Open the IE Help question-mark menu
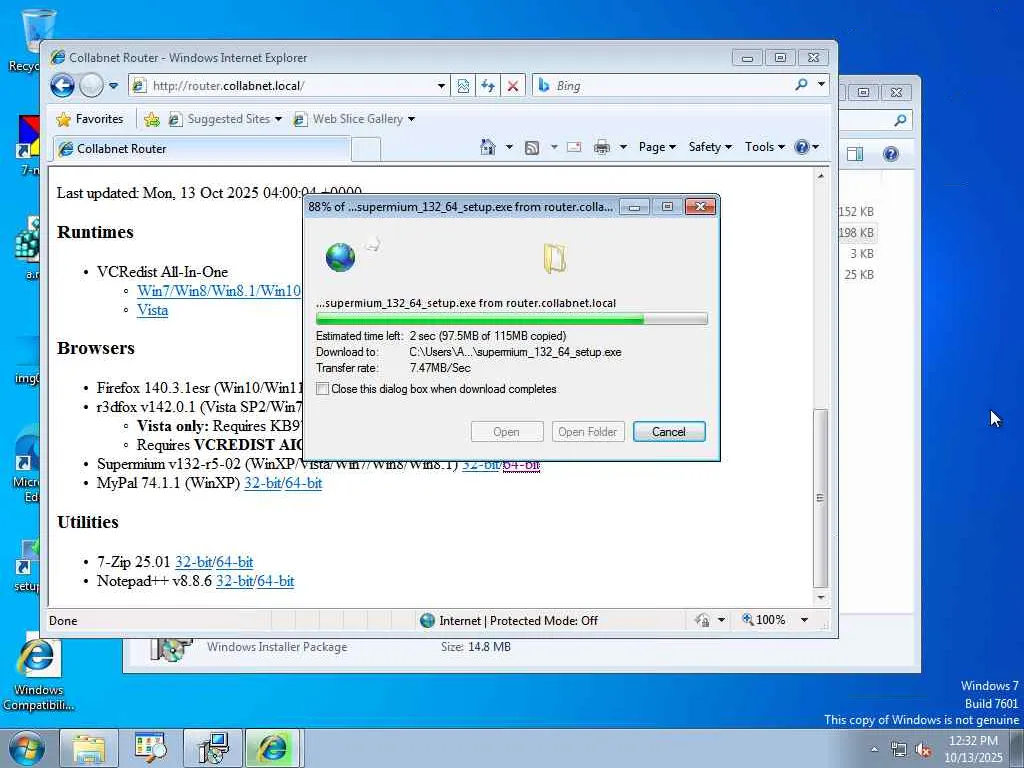 click(x=806, y=147)
